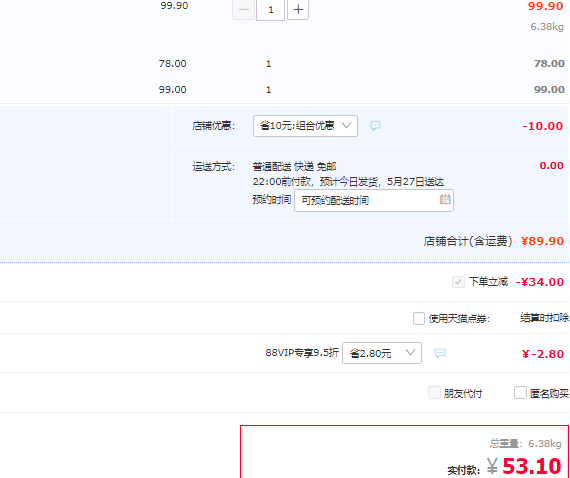Viewport: 570px width, 478px height.
Task: Click the chevron arrow in 省10元 combo box
Action: pyautogui.click(x=346, y=125)
